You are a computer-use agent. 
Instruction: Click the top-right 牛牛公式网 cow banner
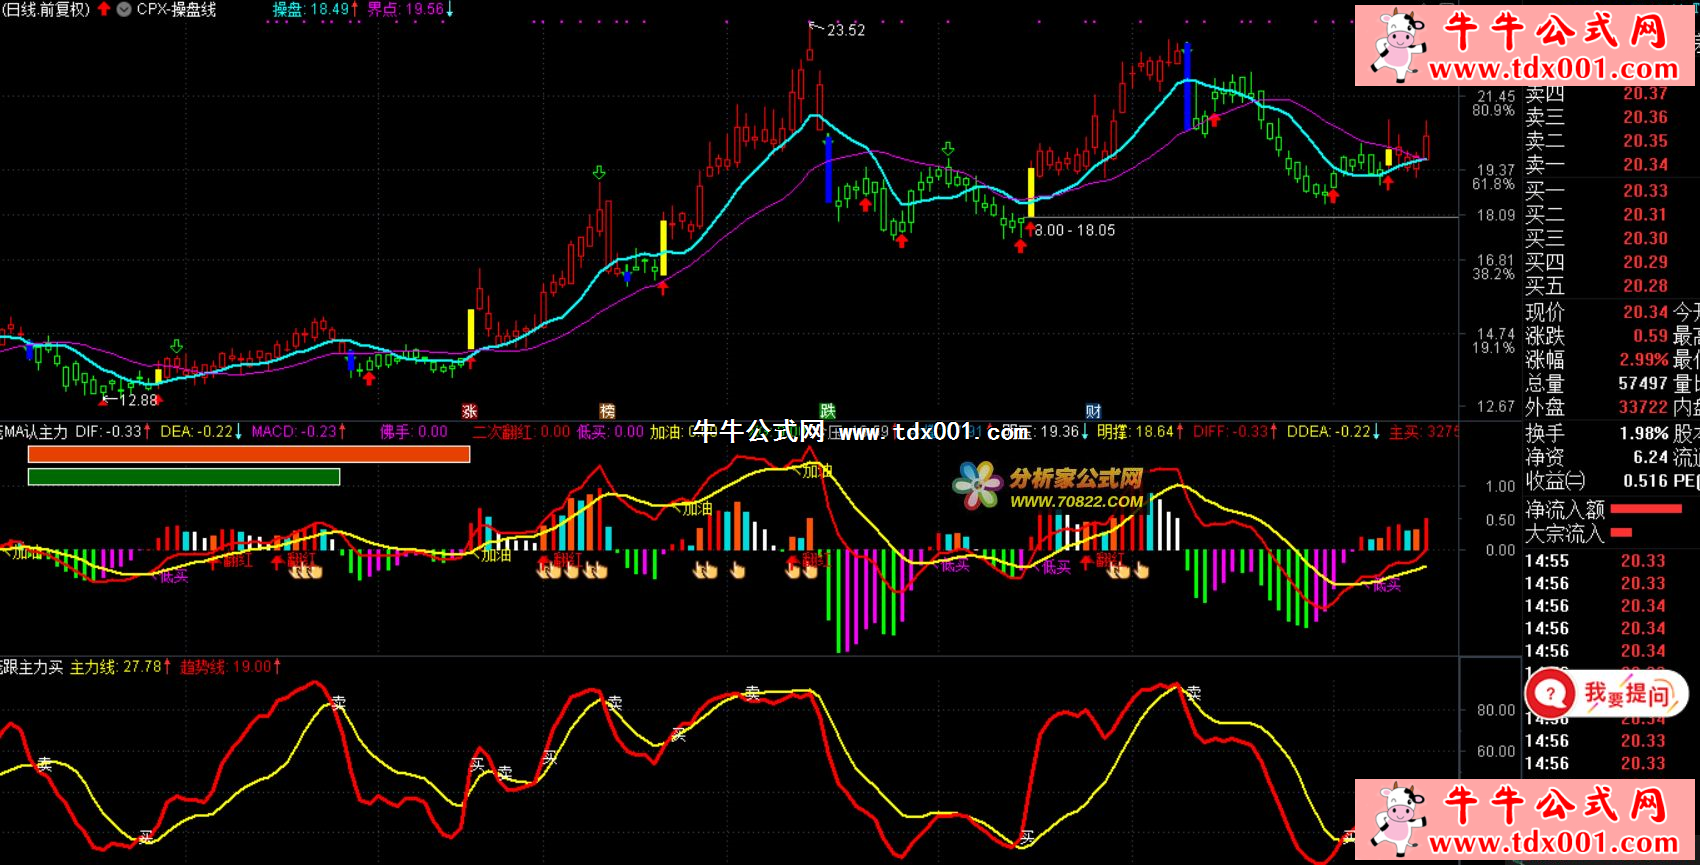tap(1524, 46)
